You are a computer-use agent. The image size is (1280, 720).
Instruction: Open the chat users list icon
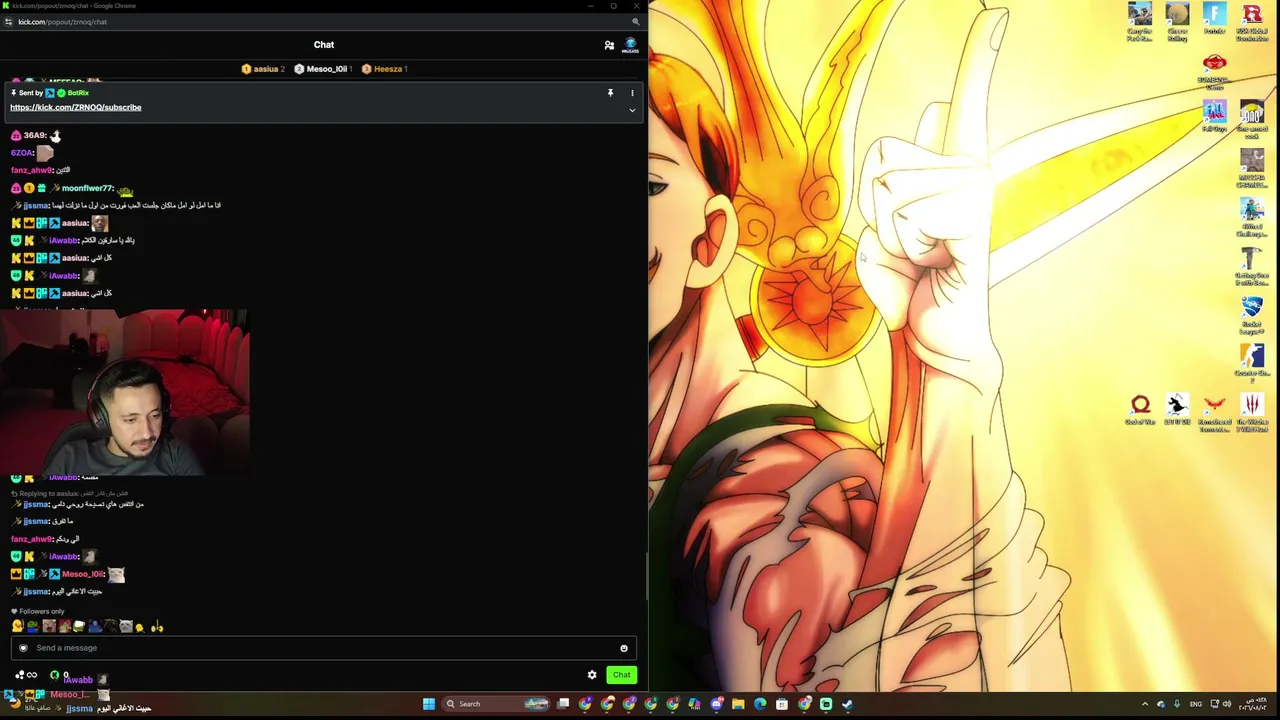[x=609, y=45]
